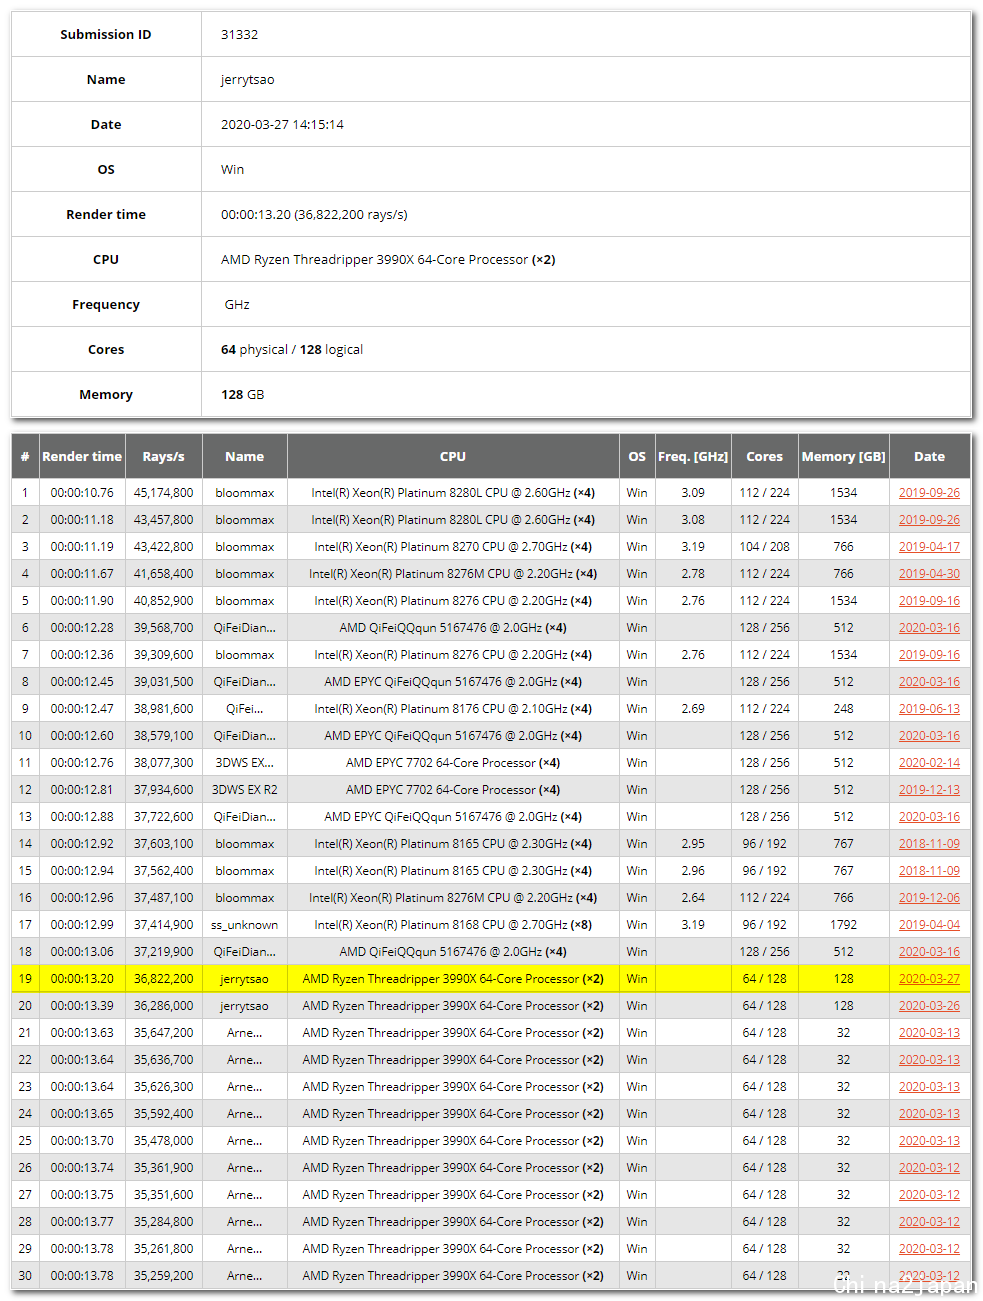983x1301 pixels.
Task: Select the name cell ss_unknown
Action: 244,925
